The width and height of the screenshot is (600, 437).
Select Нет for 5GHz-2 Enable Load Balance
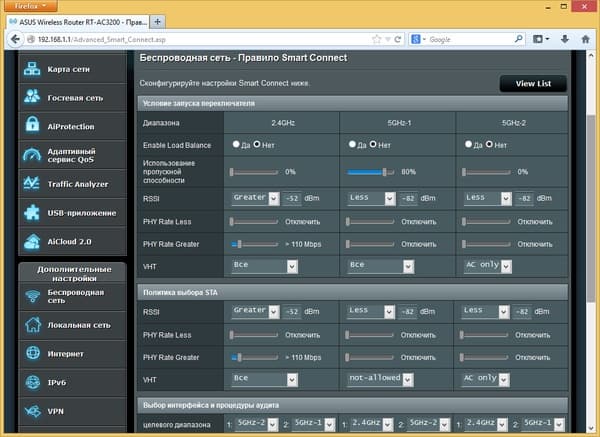489,144
